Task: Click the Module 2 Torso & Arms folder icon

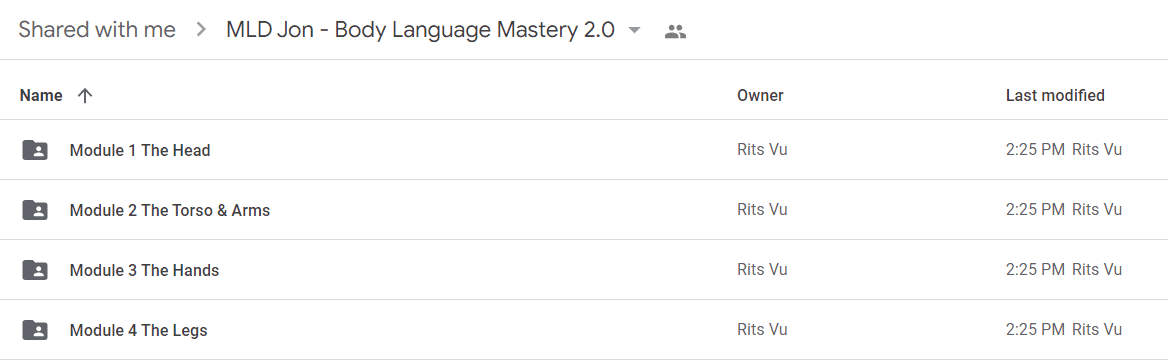Action: click(x=35, y=210)
